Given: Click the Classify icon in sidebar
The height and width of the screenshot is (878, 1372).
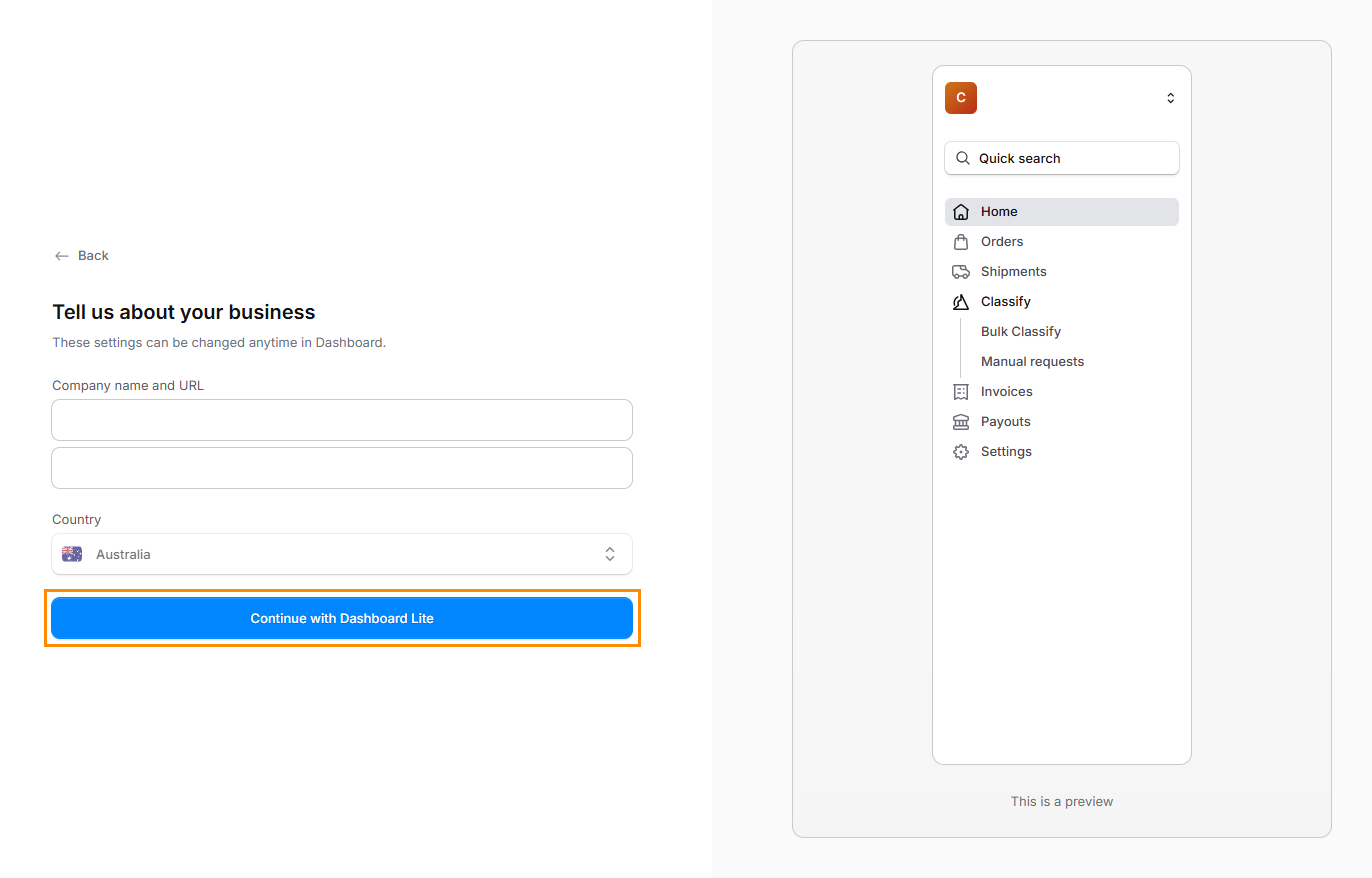Looking at the screenshot, I should (961, 302).
